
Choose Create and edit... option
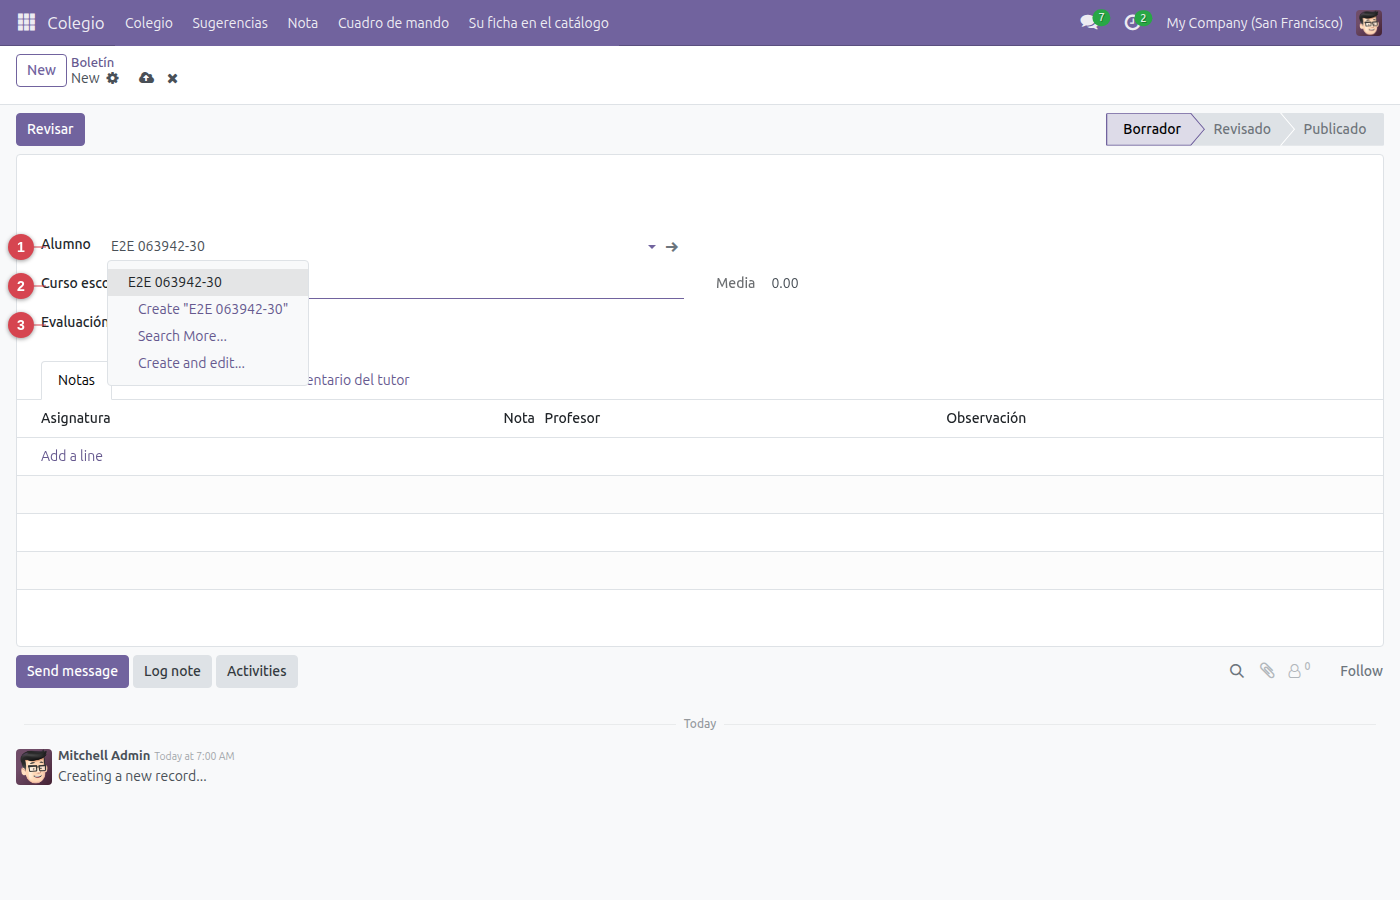point(208,363)
